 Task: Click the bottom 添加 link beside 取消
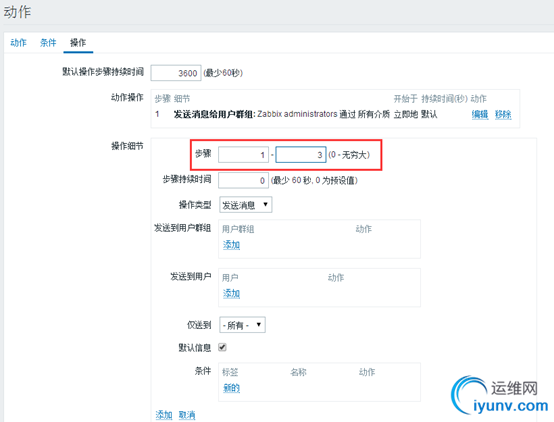pos(164,415)
